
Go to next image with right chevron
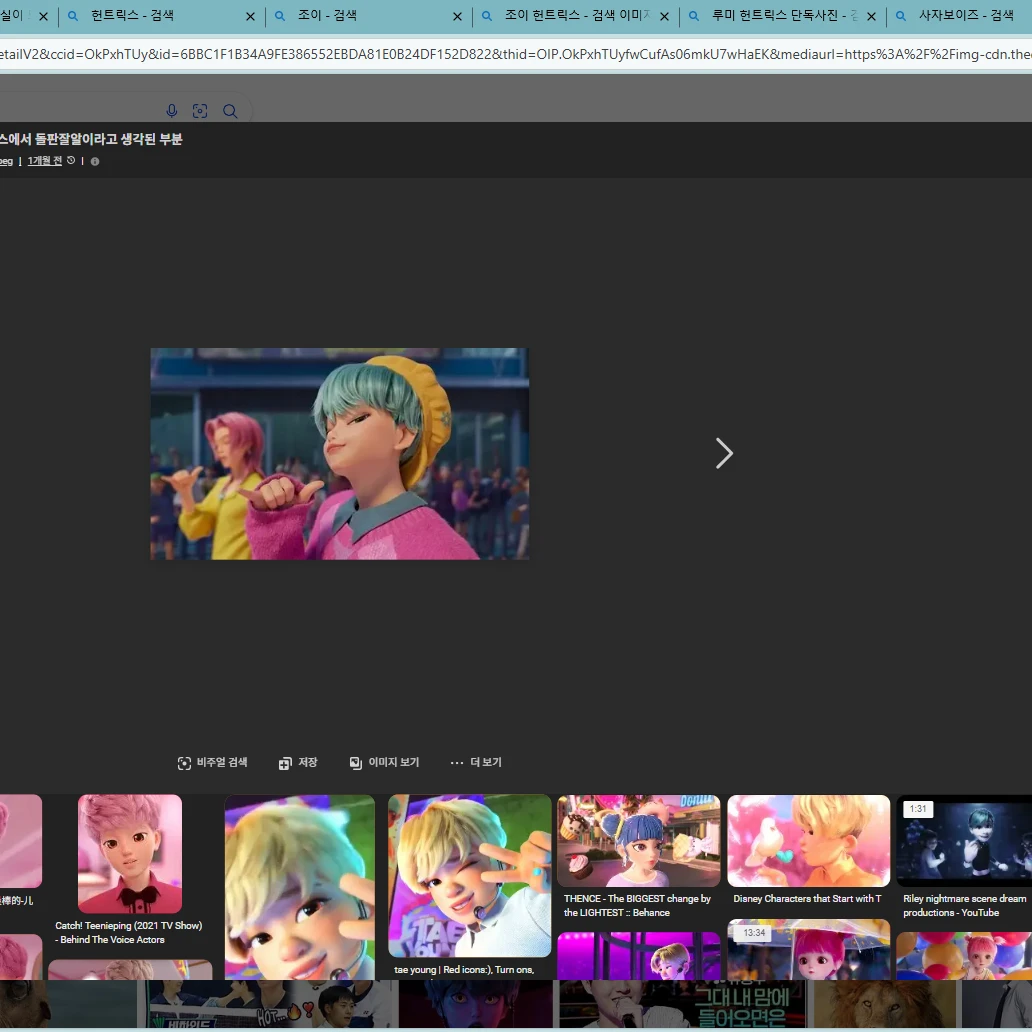(x=724, y=453)
